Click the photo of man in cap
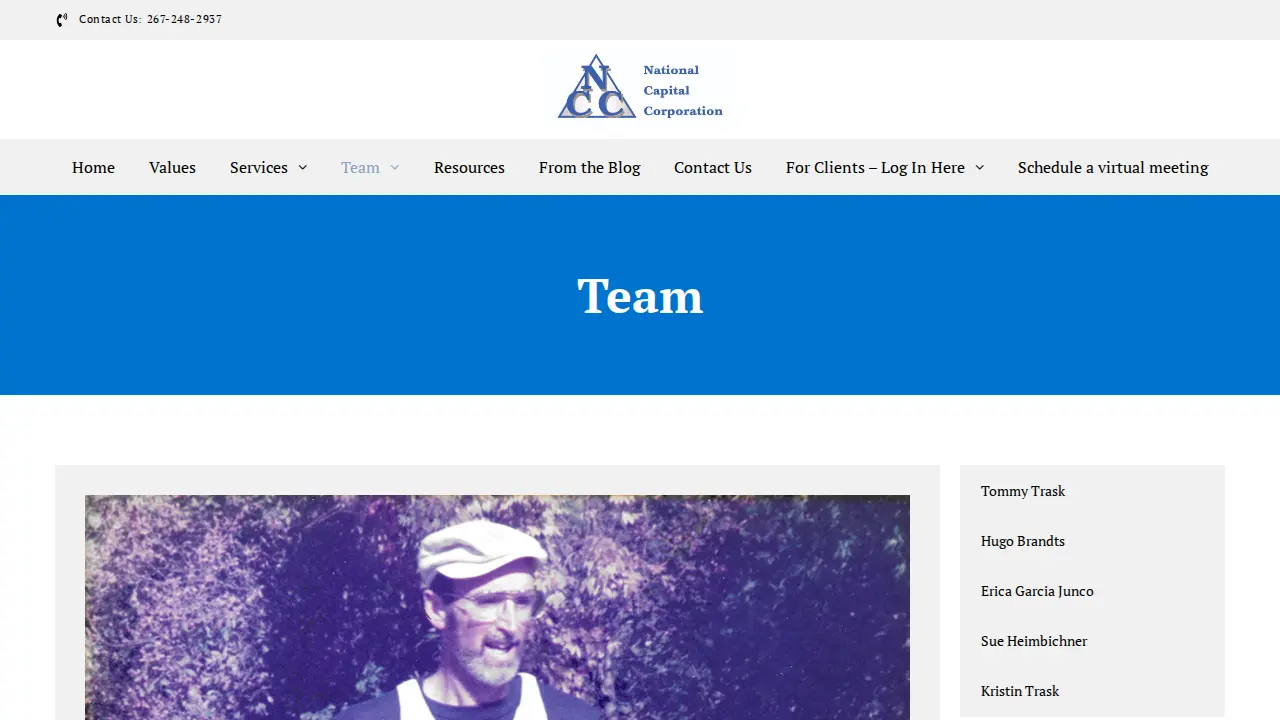 coord(497,607)
